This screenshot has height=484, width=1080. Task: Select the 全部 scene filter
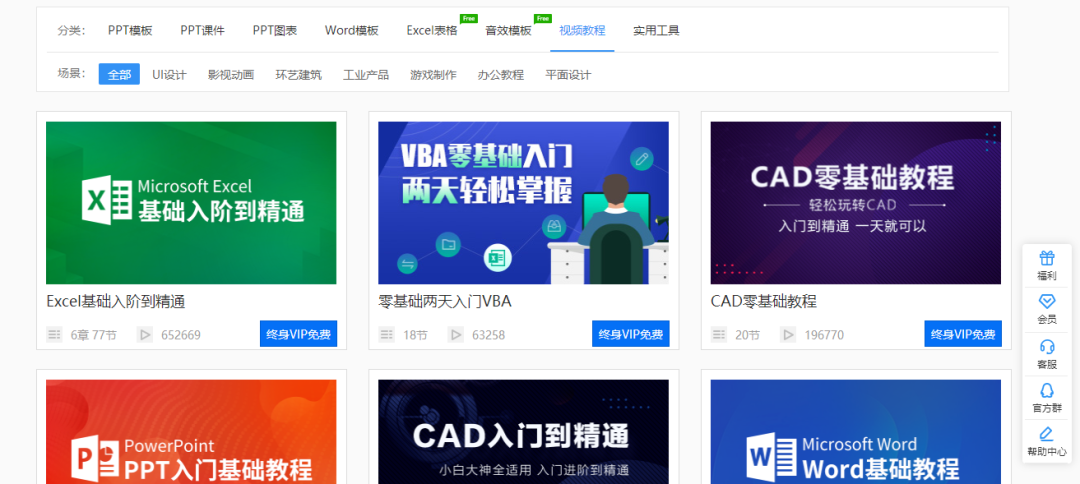[x=119, y=74]
